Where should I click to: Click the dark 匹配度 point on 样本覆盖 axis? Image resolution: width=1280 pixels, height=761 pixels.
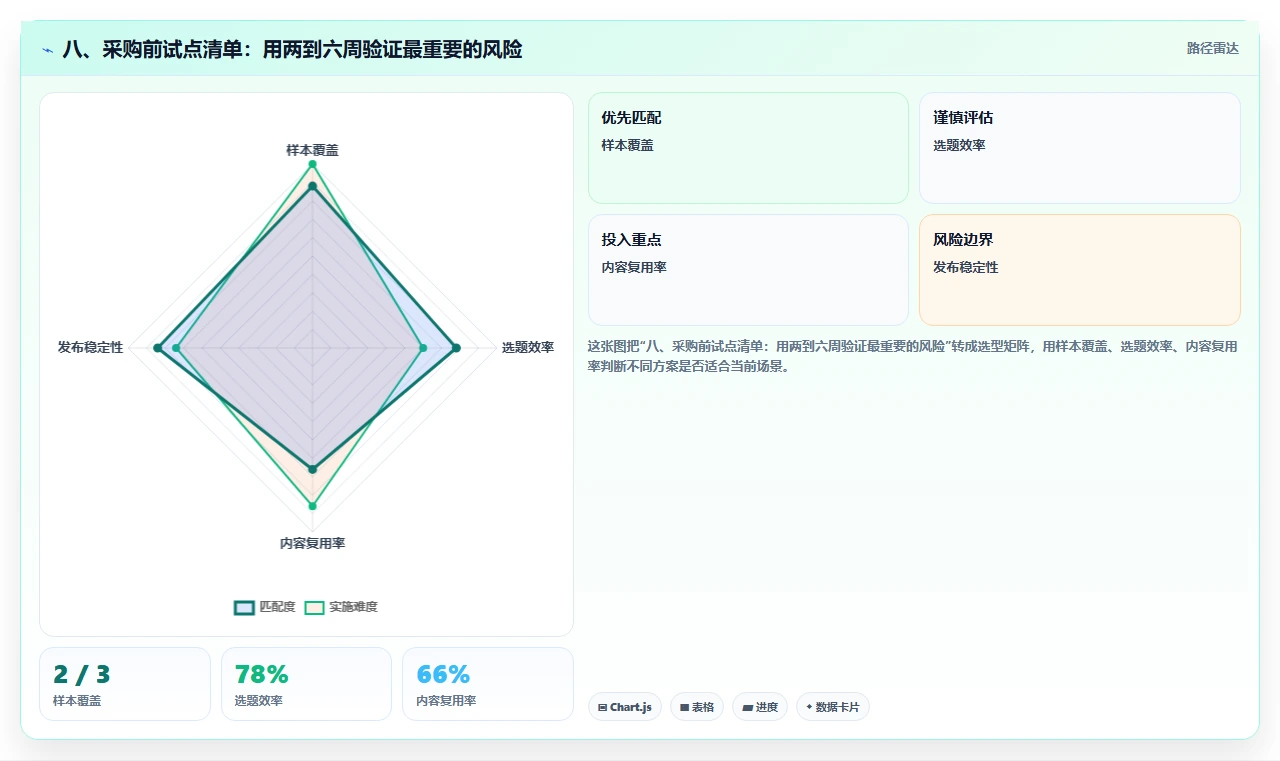tap(312, 186)
